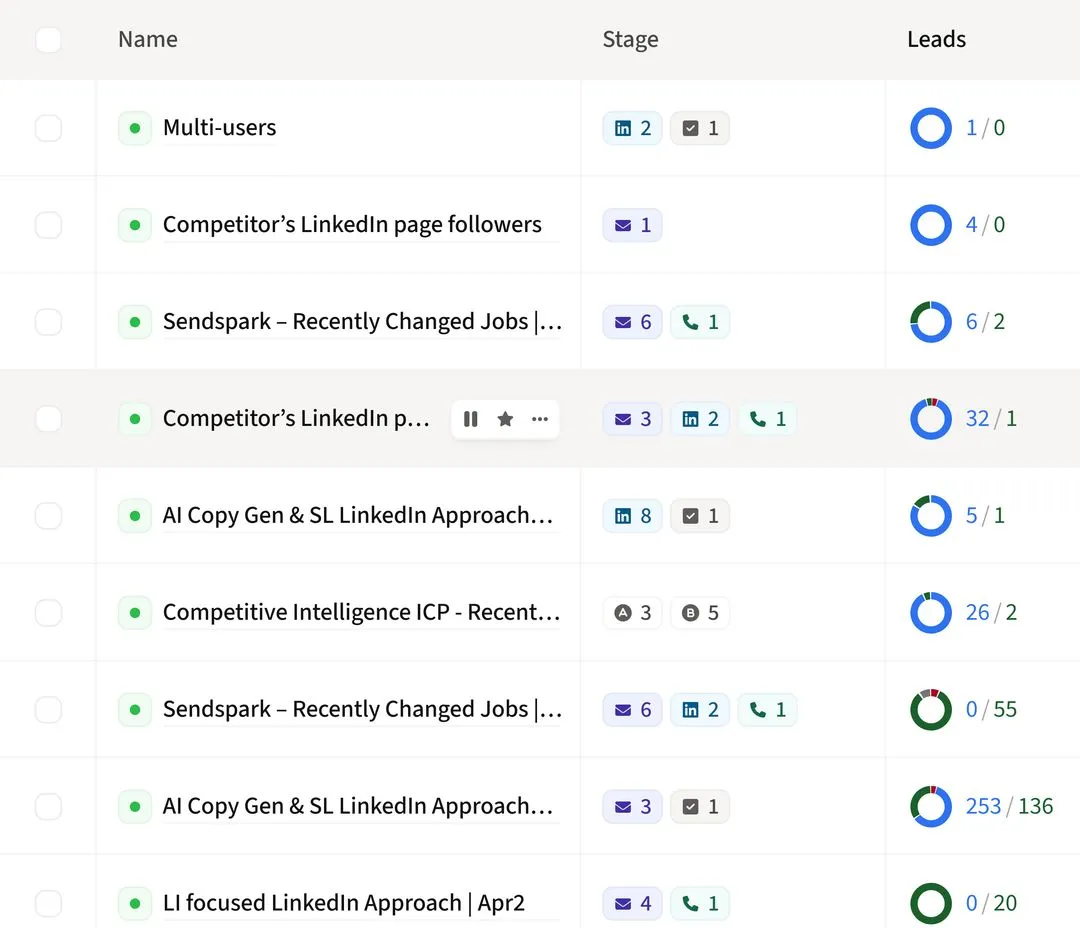Click the status dot for LI focused LinkedIn Approach
This screenshot has height=928, width=1080.
tap(135, 903)
